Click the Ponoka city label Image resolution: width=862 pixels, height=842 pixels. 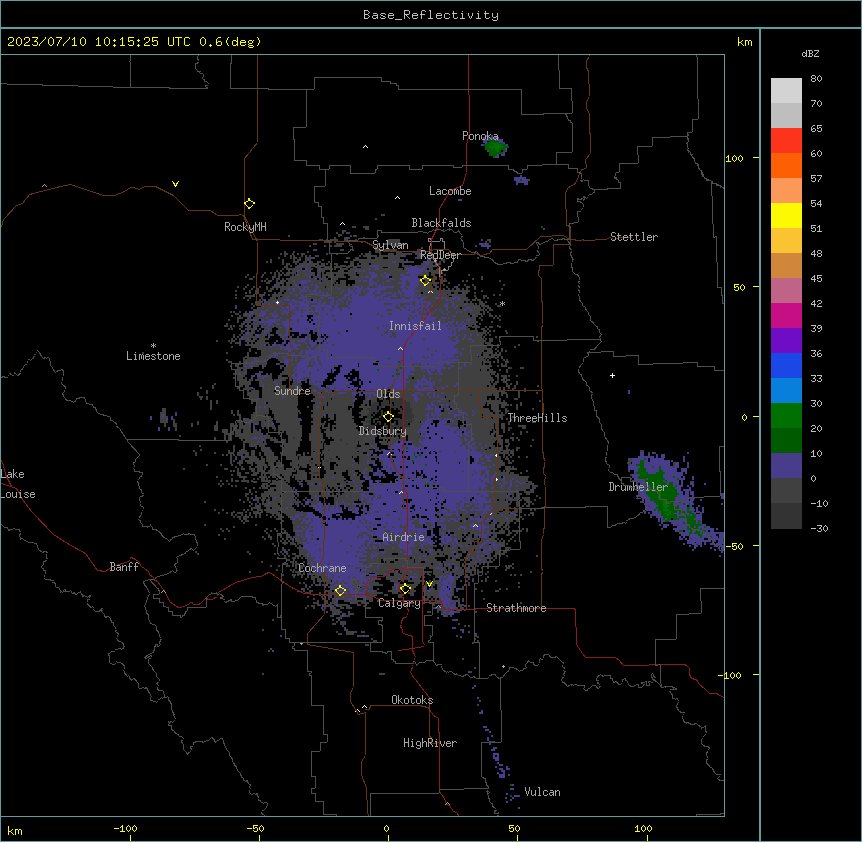(480, 136)
